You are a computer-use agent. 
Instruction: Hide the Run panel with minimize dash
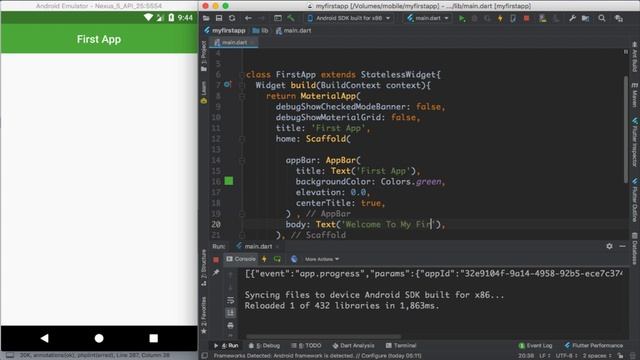tap(622, 246)
